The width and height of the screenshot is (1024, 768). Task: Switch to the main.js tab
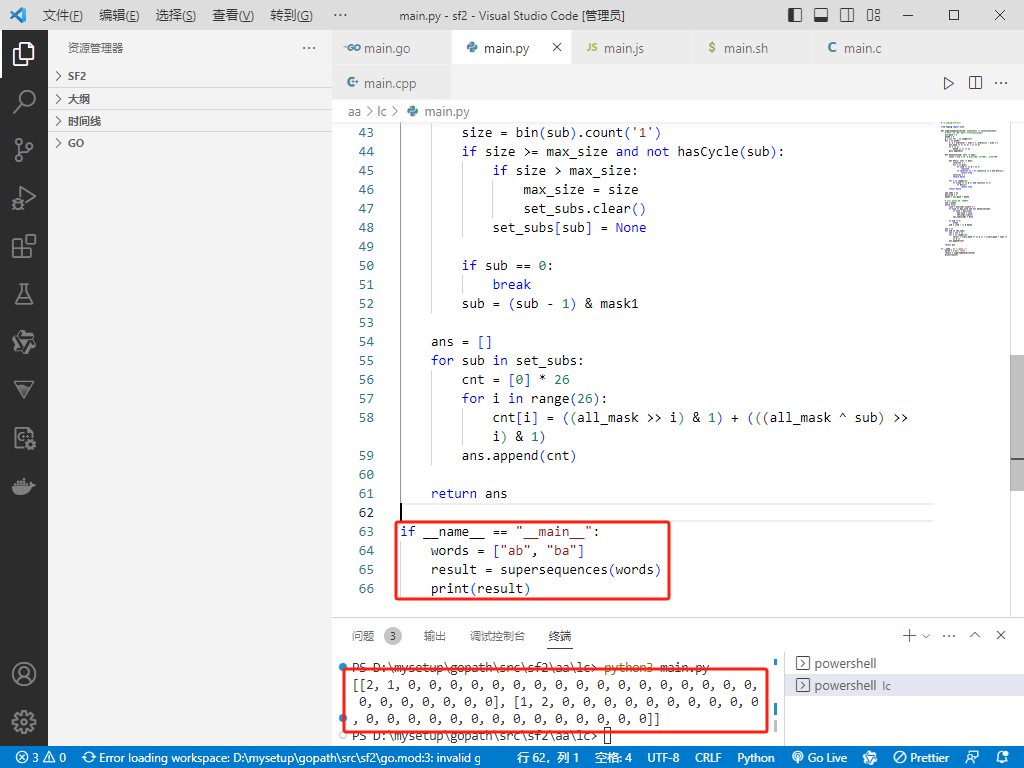631,48
